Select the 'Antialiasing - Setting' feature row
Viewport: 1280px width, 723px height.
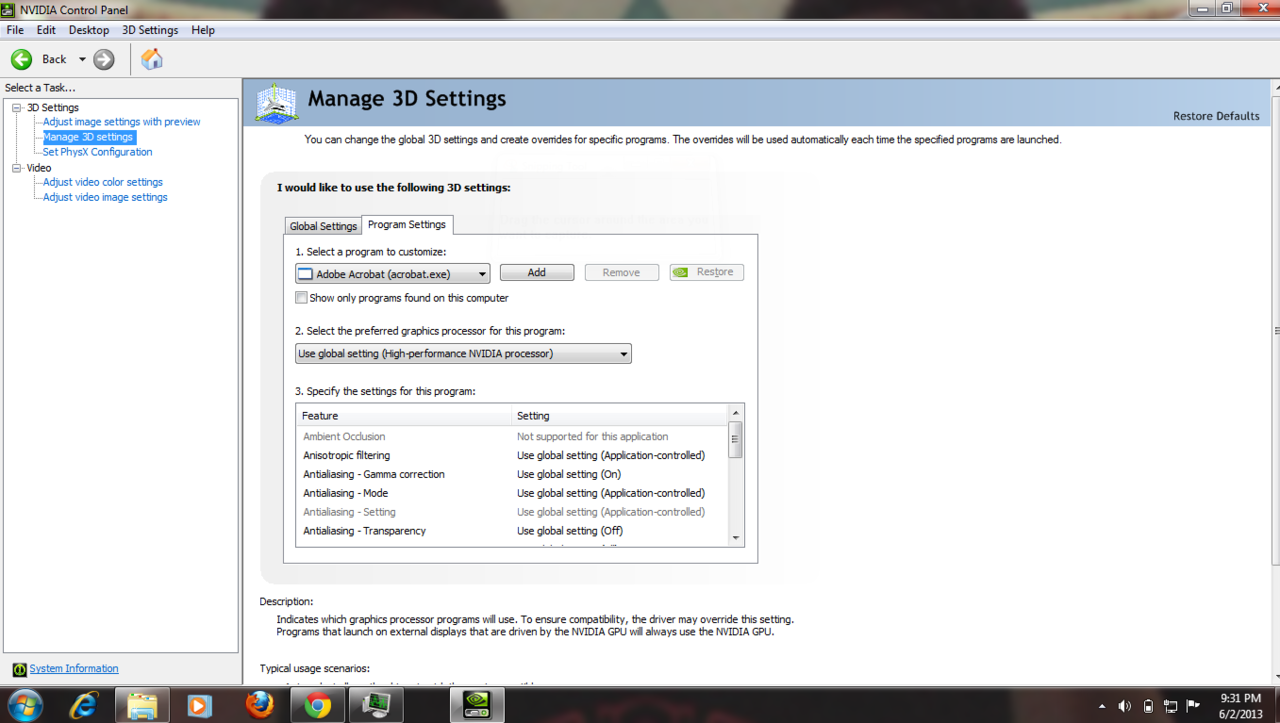(513, 512)
